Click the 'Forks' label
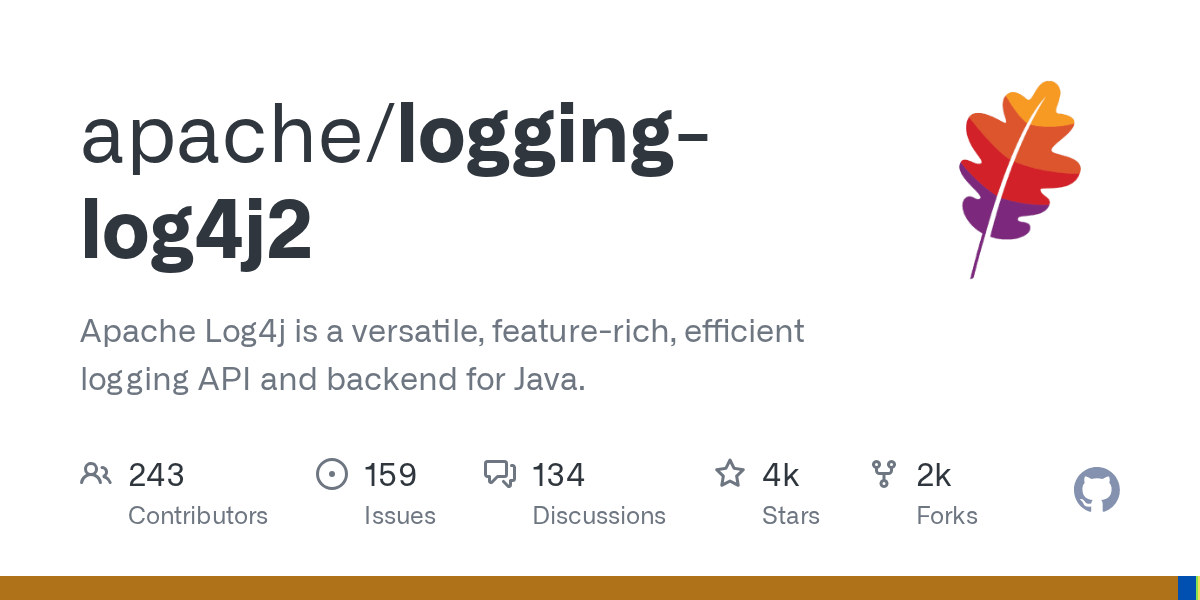 947,516
